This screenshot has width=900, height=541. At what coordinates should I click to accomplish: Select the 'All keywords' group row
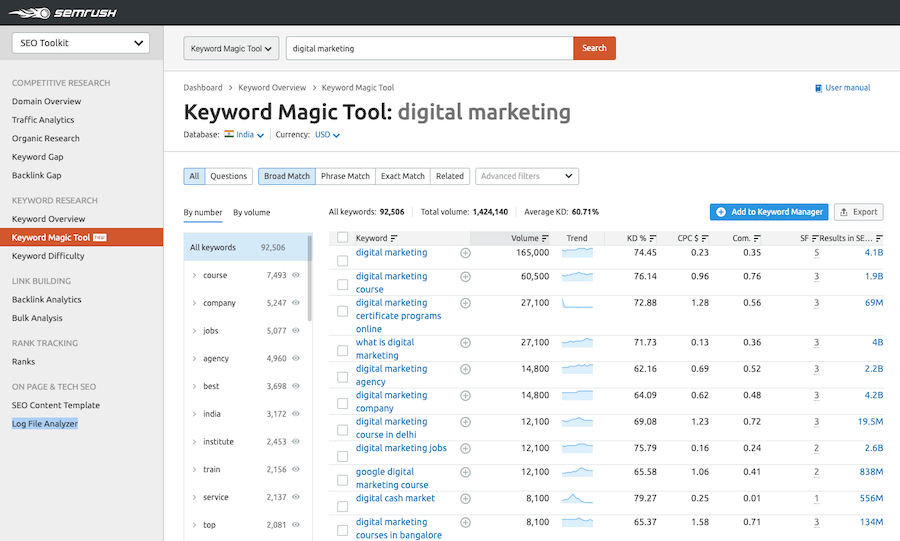(x=246, y=247)
